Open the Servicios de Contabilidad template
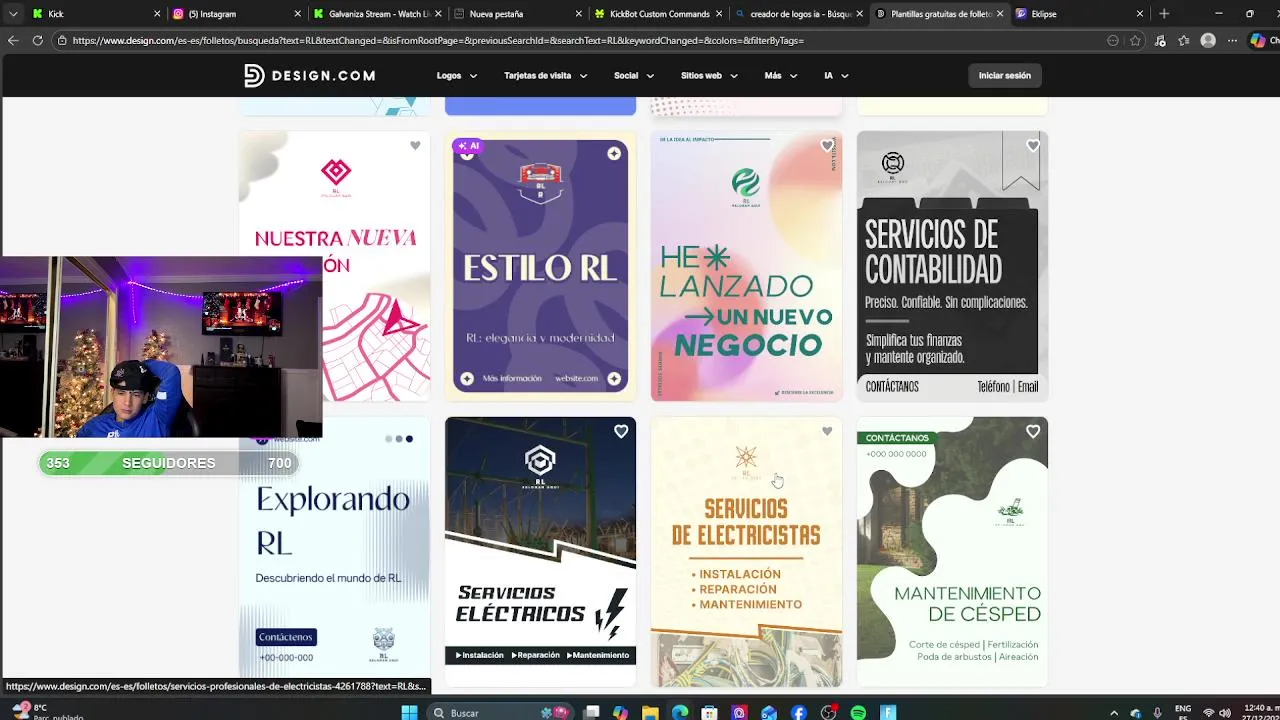The width and height of the screenshot is (1280, 720). [x=952, y=266]
